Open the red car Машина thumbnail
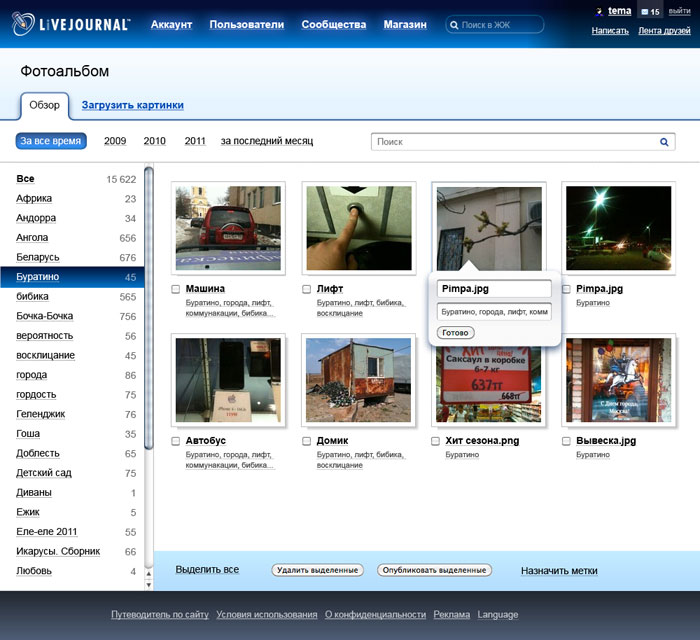The width and height of the screenshot is (700, 640). pyautogui.click(x=228, y=229)
